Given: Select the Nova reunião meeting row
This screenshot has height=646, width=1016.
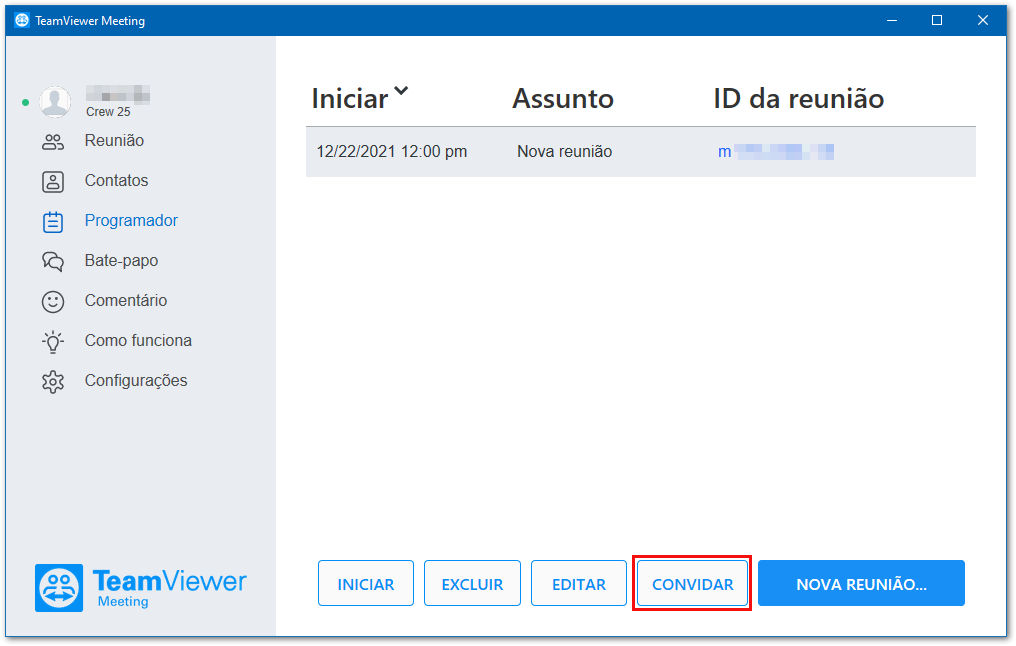Looking at the screenshot, I should 641,152.
